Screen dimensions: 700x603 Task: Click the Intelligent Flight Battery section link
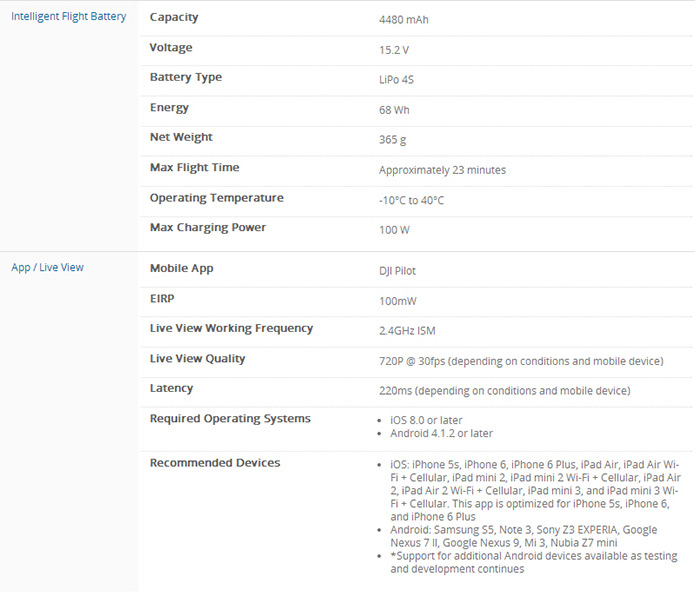68,17
